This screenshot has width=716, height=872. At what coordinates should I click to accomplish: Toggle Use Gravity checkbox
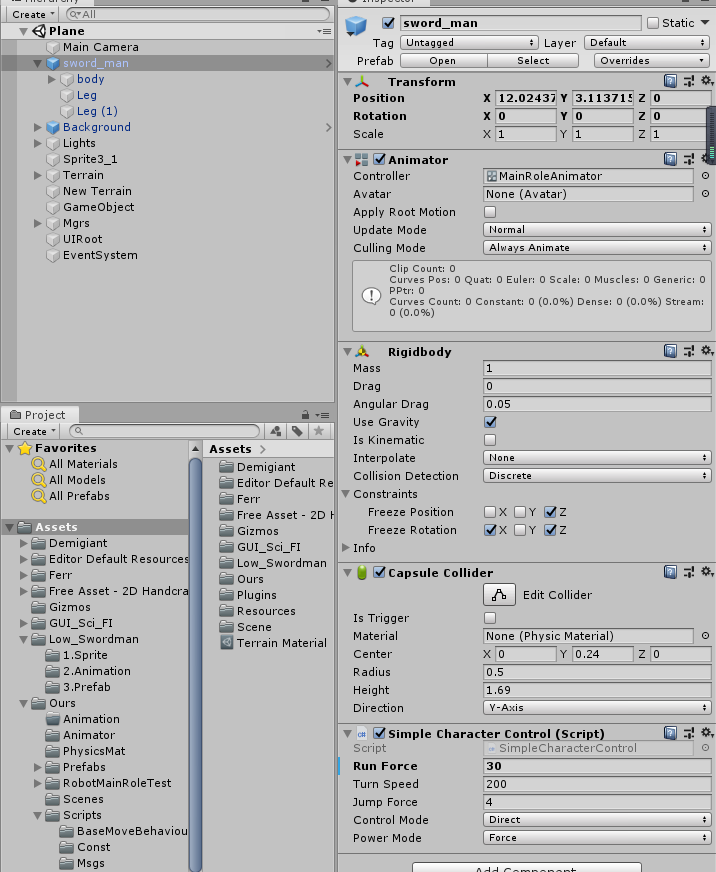(490, 422)
